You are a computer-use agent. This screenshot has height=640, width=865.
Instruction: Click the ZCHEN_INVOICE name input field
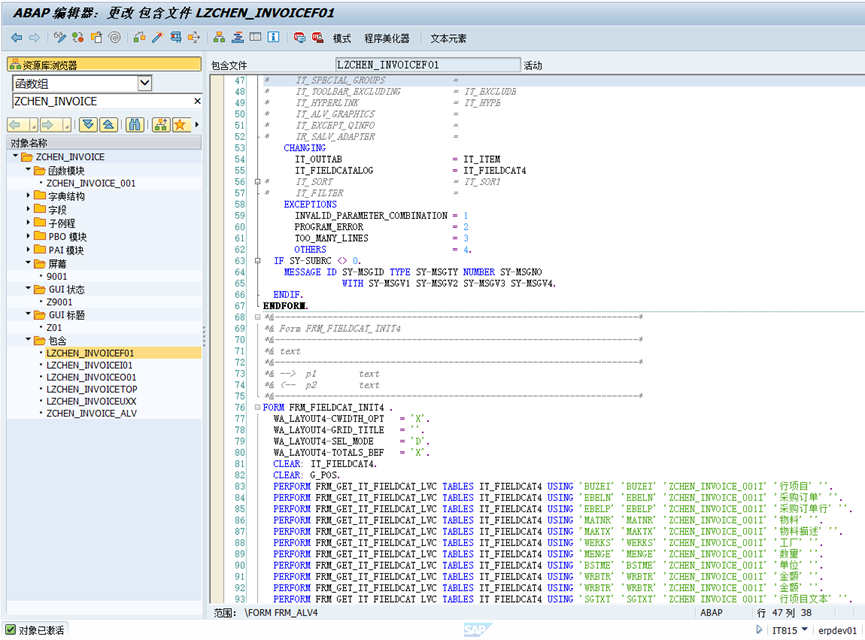click(x=102, y=101)
